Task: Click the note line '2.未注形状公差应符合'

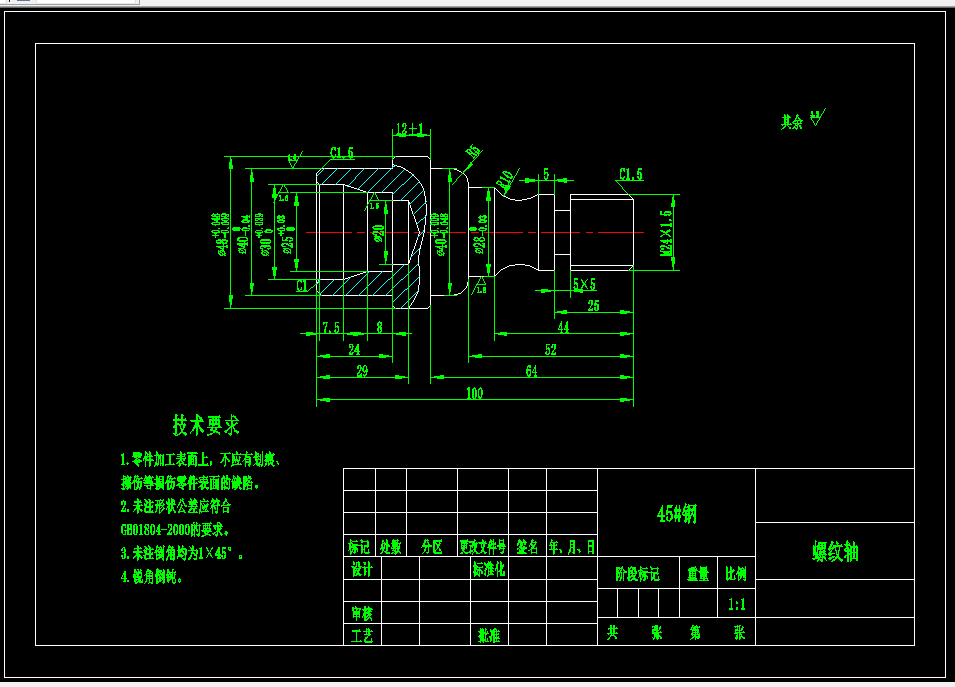Action: click(175, 506)
